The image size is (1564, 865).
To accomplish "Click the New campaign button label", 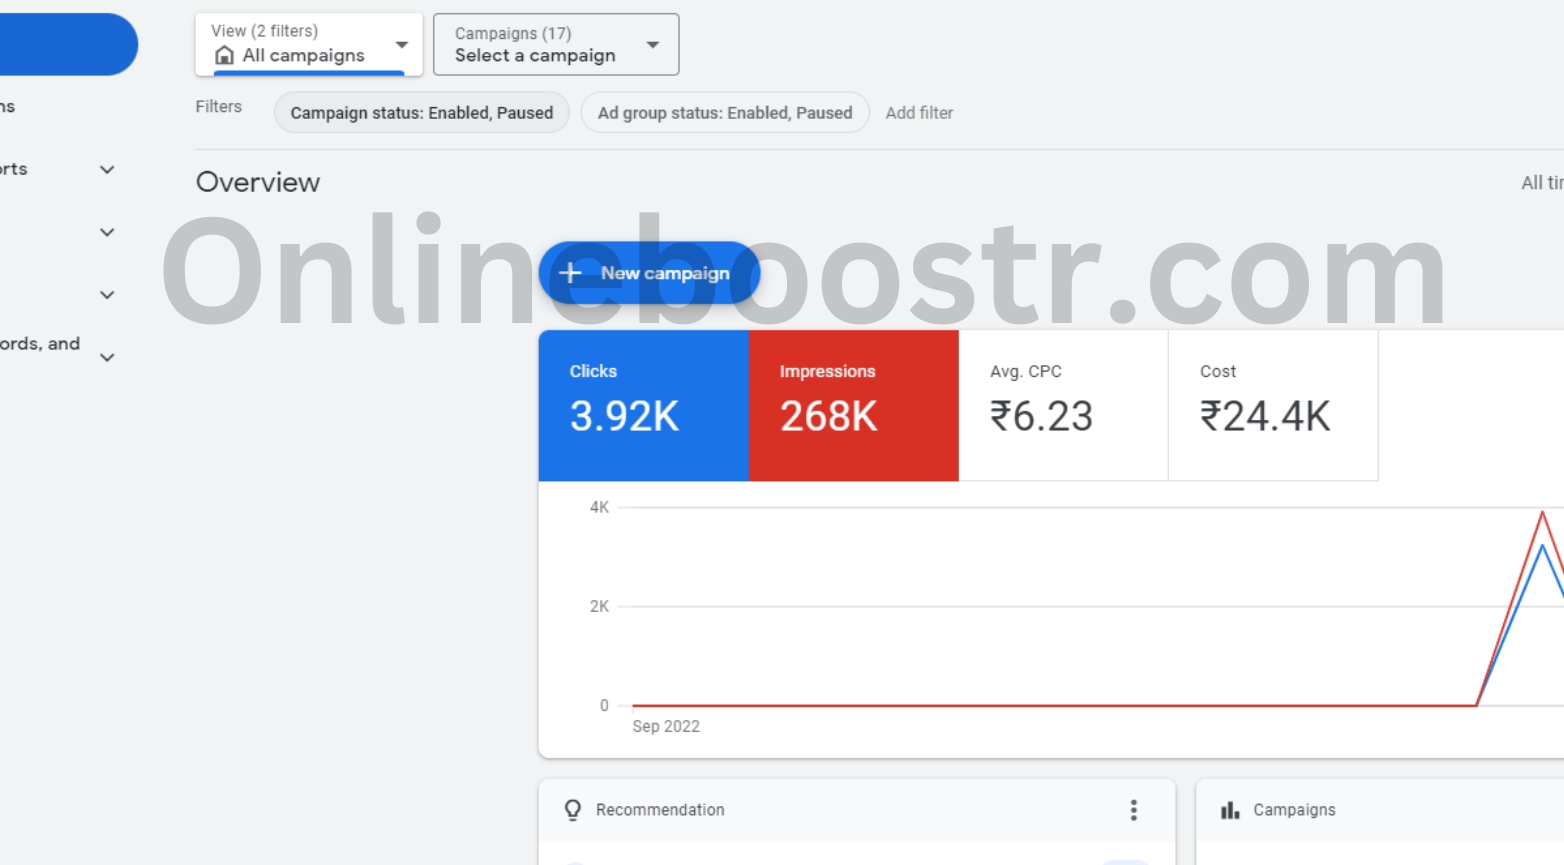I will (x=665, y=273).
